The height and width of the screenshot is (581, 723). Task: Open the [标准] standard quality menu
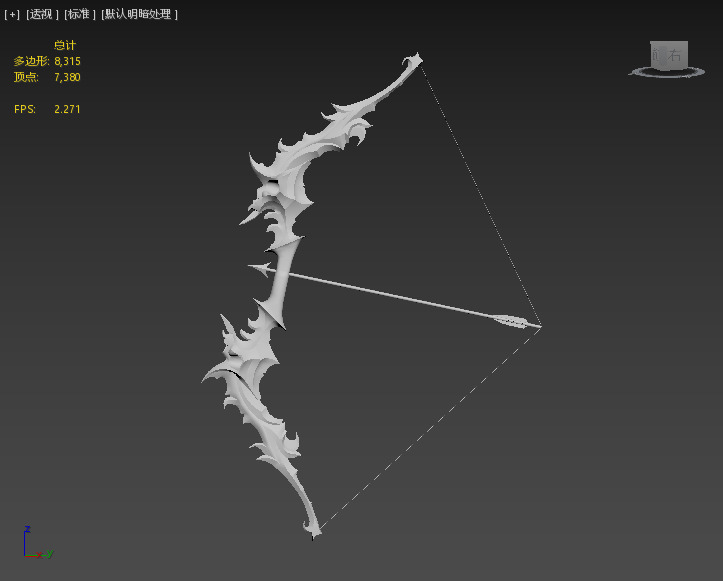[x=79, y=14]
